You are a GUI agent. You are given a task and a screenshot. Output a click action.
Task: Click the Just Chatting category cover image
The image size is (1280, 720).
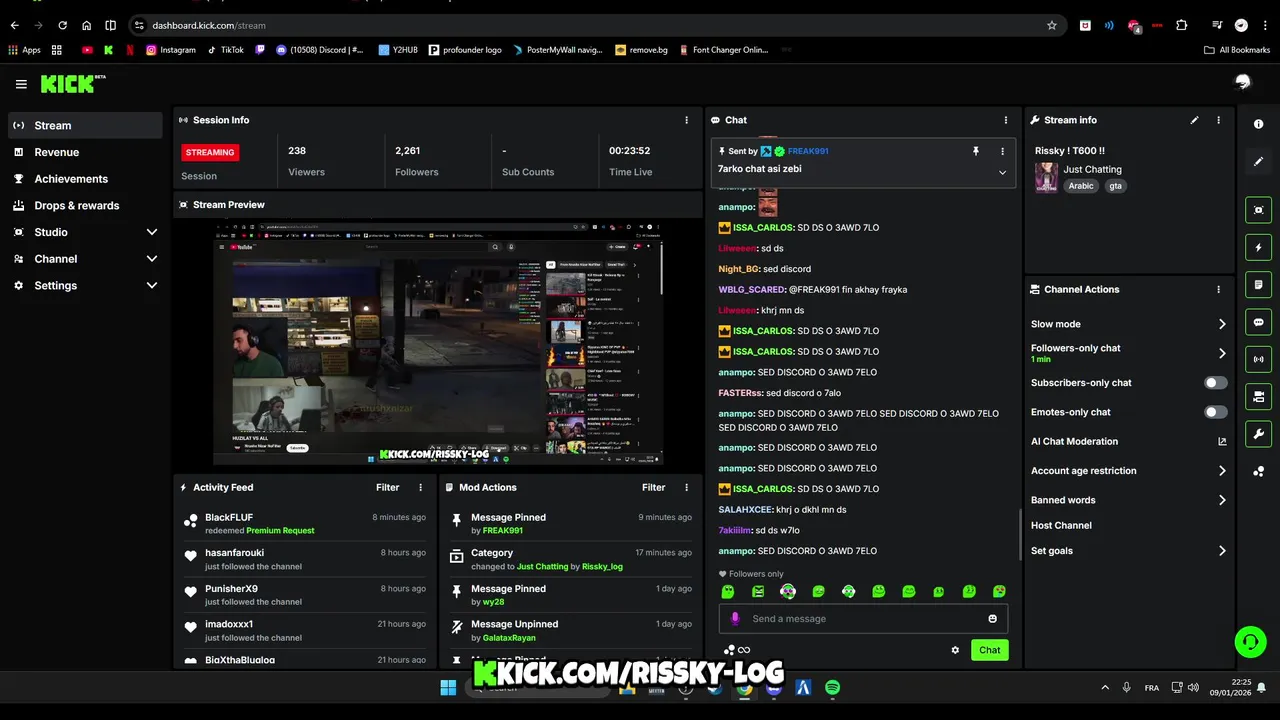[1046, 177]
